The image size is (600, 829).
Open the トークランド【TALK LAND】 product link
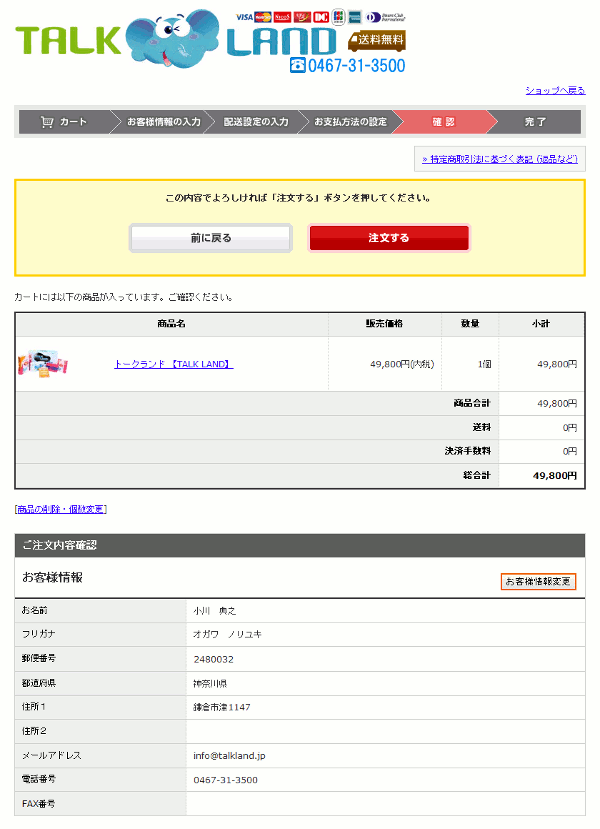coord(173,364)
